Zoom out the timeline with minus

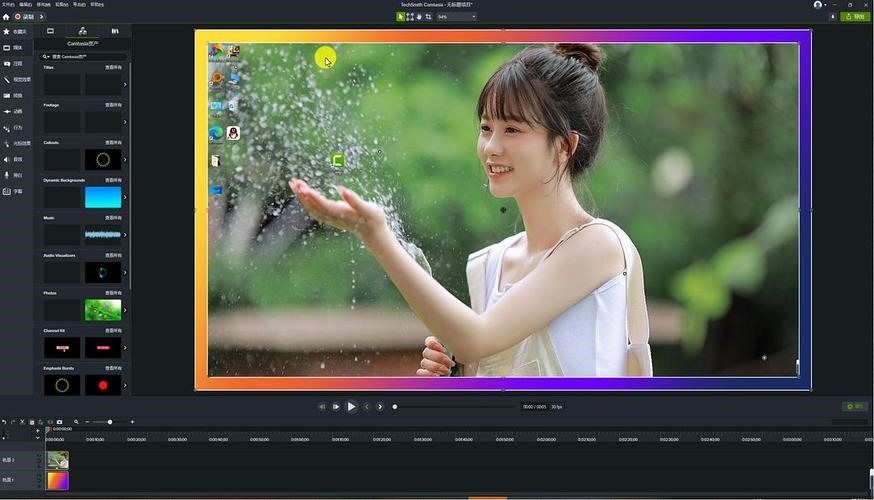pos(87,422)
